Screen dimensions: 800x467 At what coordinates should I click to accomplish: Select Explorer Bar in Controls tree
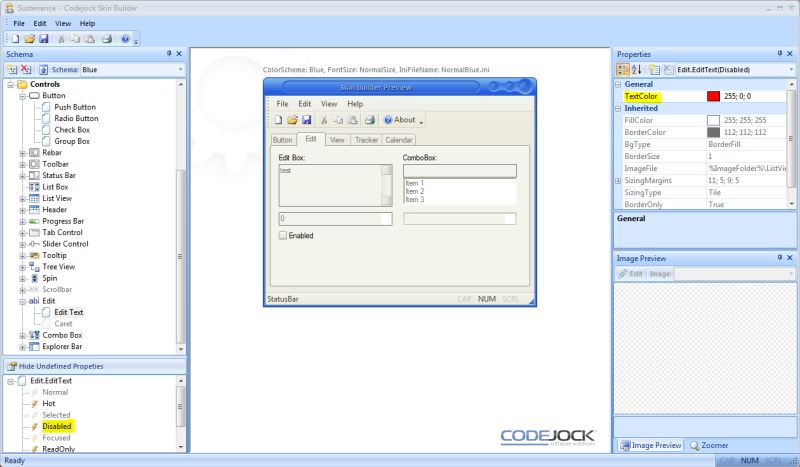(62, 347)
